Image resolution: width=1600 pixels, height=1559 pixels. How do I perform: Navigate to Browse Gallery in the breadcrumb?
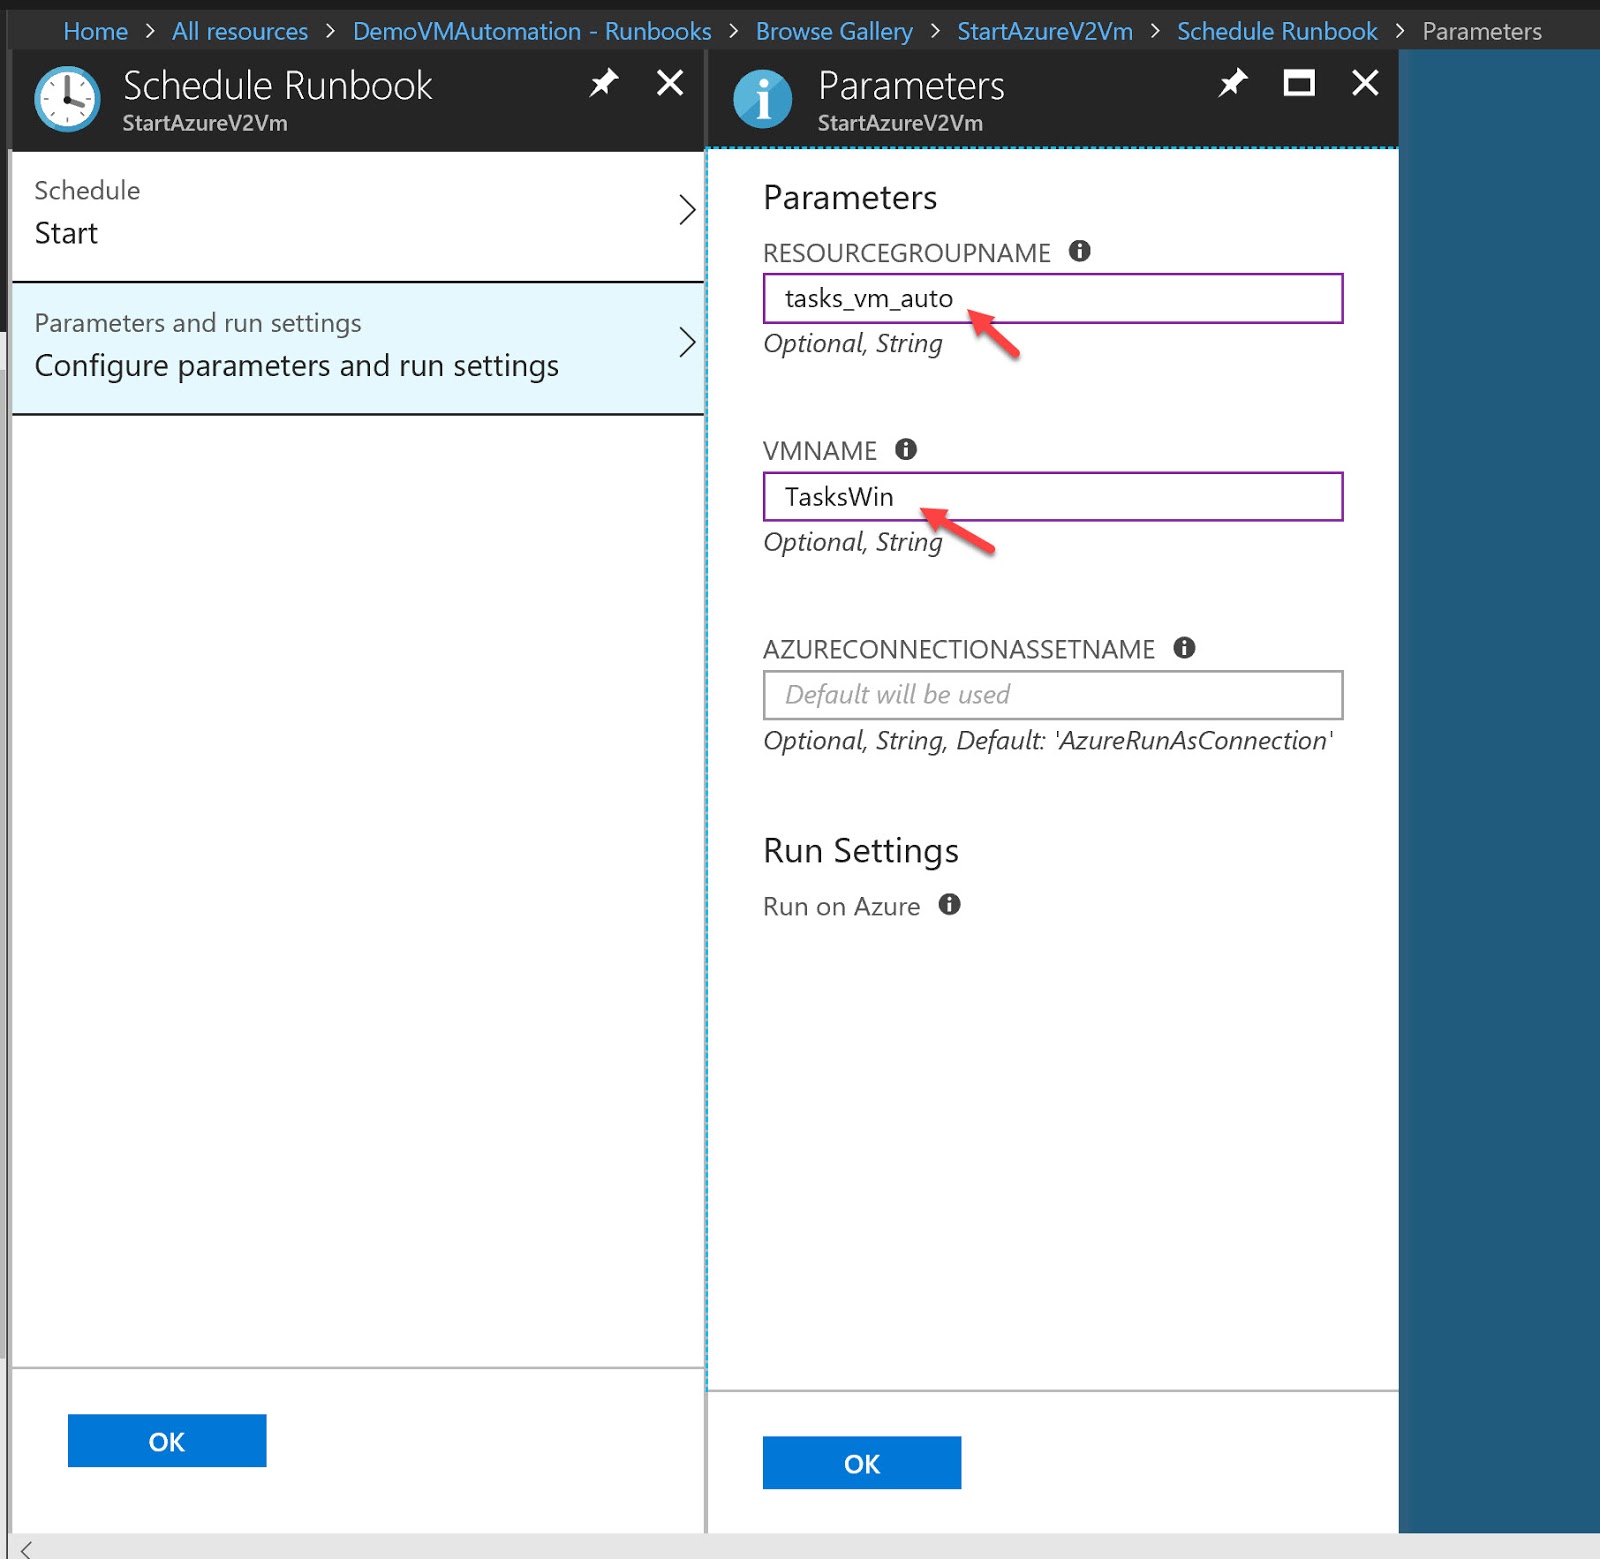click(x=834, y=31)
